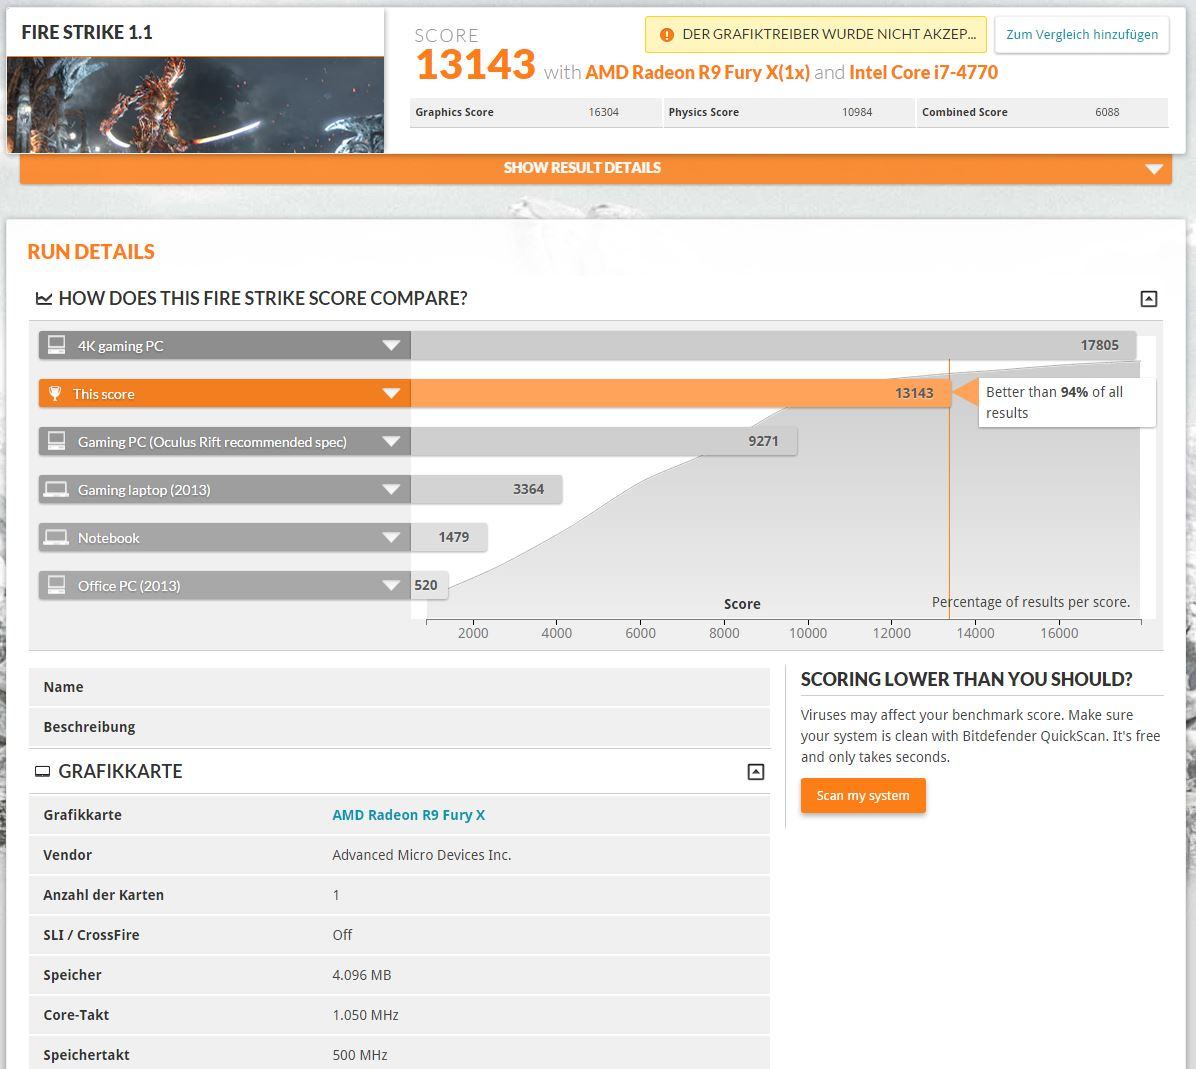
Task: Click the Fire Strike benchmark thumbnail image
Action: pyautogui.click(x=195, y=105)
